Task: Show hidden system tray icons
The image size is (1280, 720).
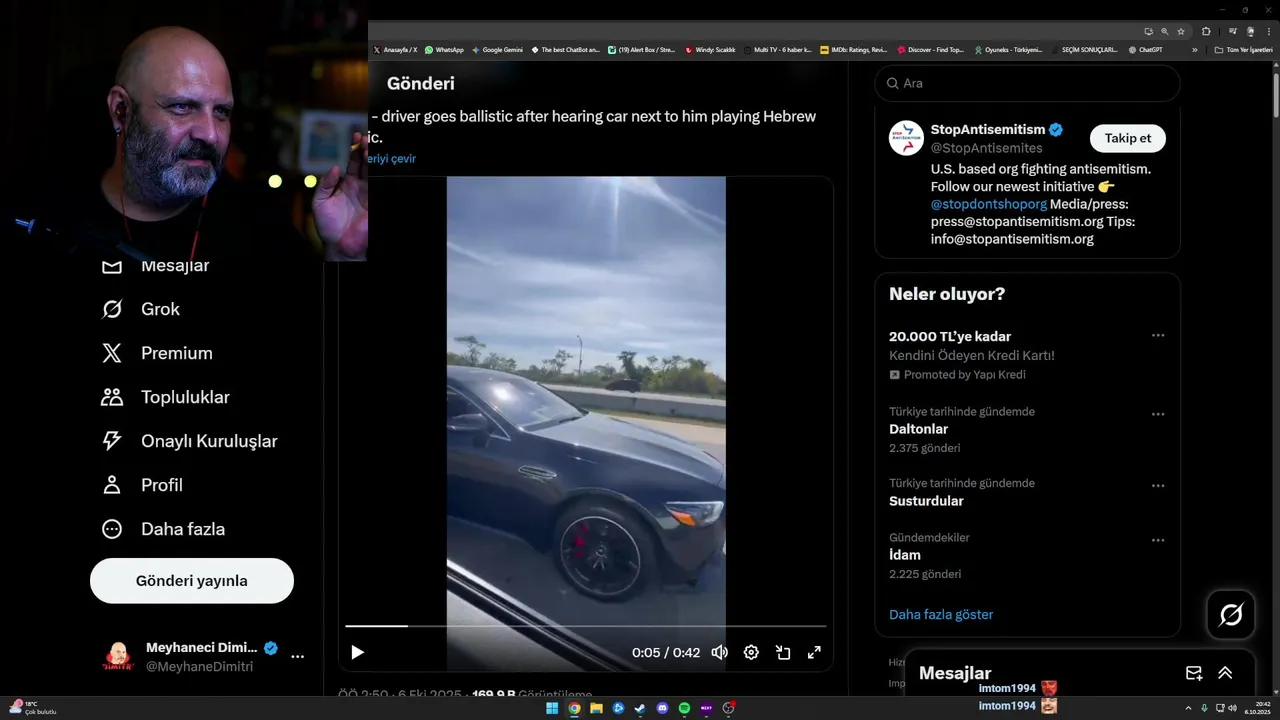Action: pyautogui.click(x=1189, y=708)
